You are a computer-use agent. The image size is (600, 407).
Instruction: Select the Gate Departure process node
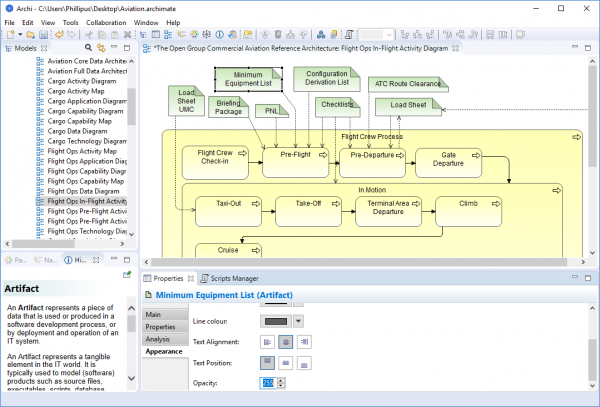coord(448,163)
